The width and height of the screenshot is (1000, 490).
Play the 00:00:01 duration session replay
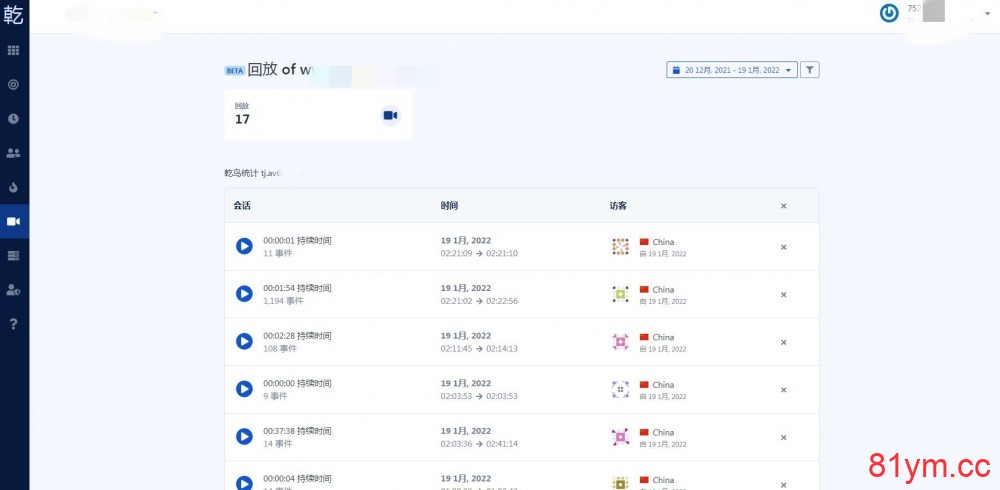coord(244,246)
